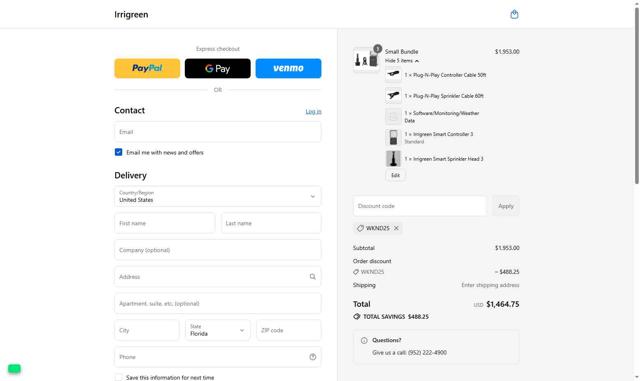Screen dimensions: 640x381
Task: Click the phone field help question icon
Action: pyautogui.click(x=313, y=357)
